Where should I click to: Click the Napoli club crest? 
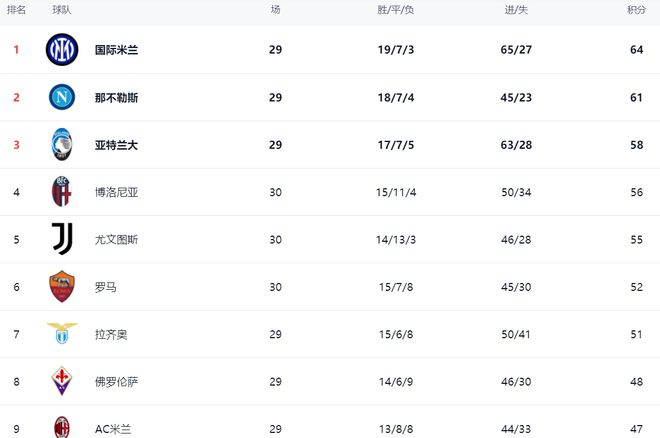(62, 97)
